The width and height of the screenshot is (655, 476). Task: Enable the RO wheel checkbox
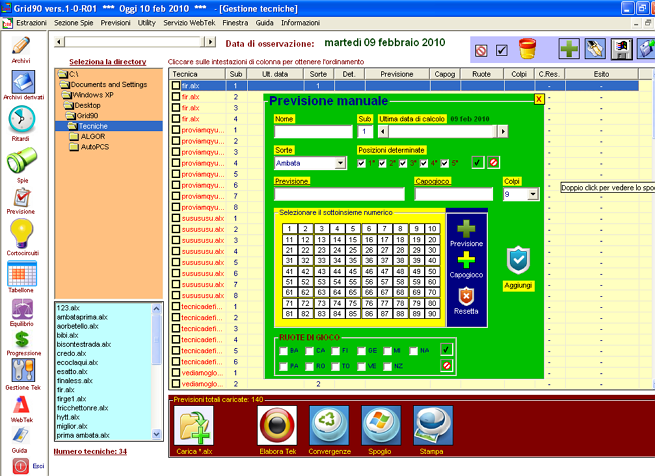tap(310, 367)
